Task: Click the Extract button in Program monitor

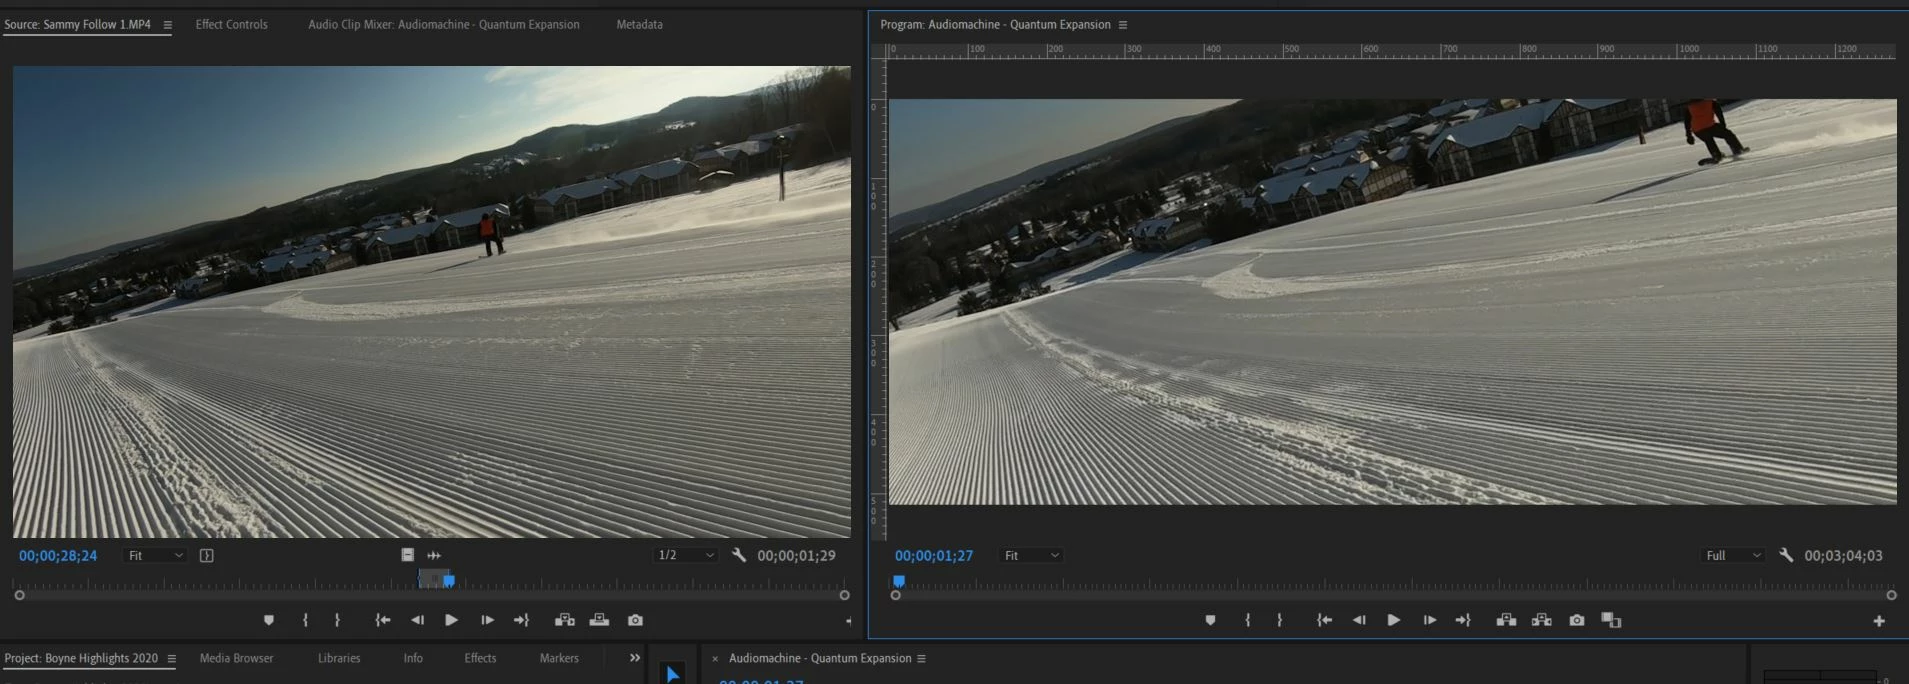Action: (x=1541, y=620)
